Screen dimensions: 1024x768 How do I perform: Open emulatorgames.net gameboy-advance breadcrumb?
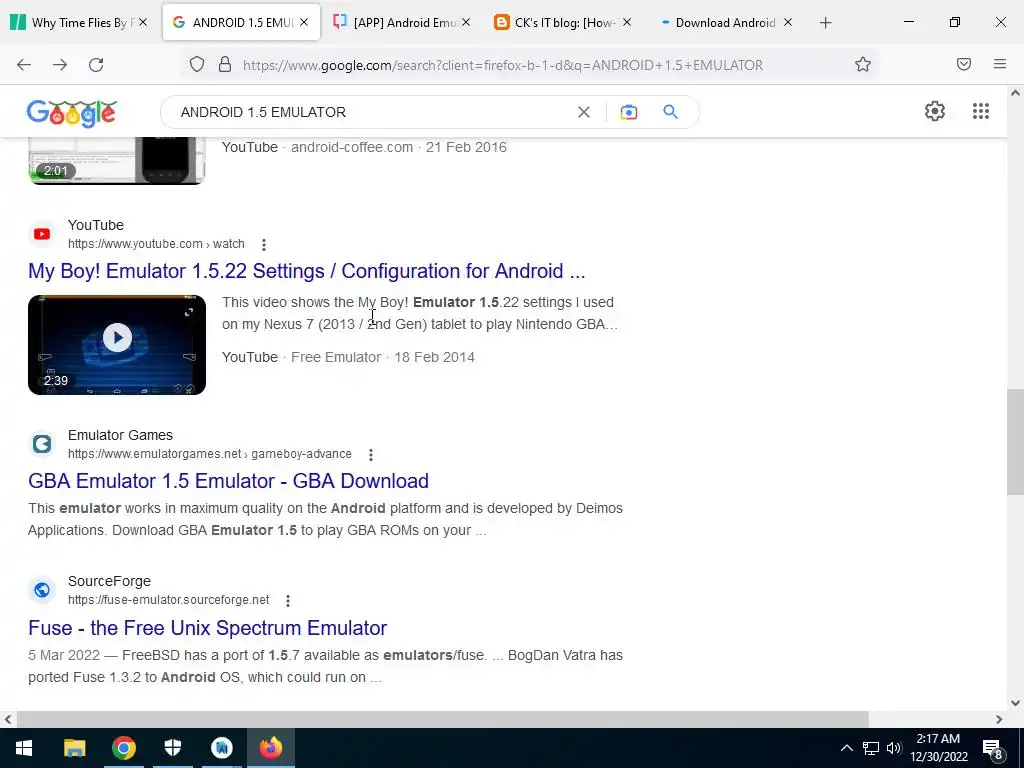pyautogui.click(x=210, y=454)
